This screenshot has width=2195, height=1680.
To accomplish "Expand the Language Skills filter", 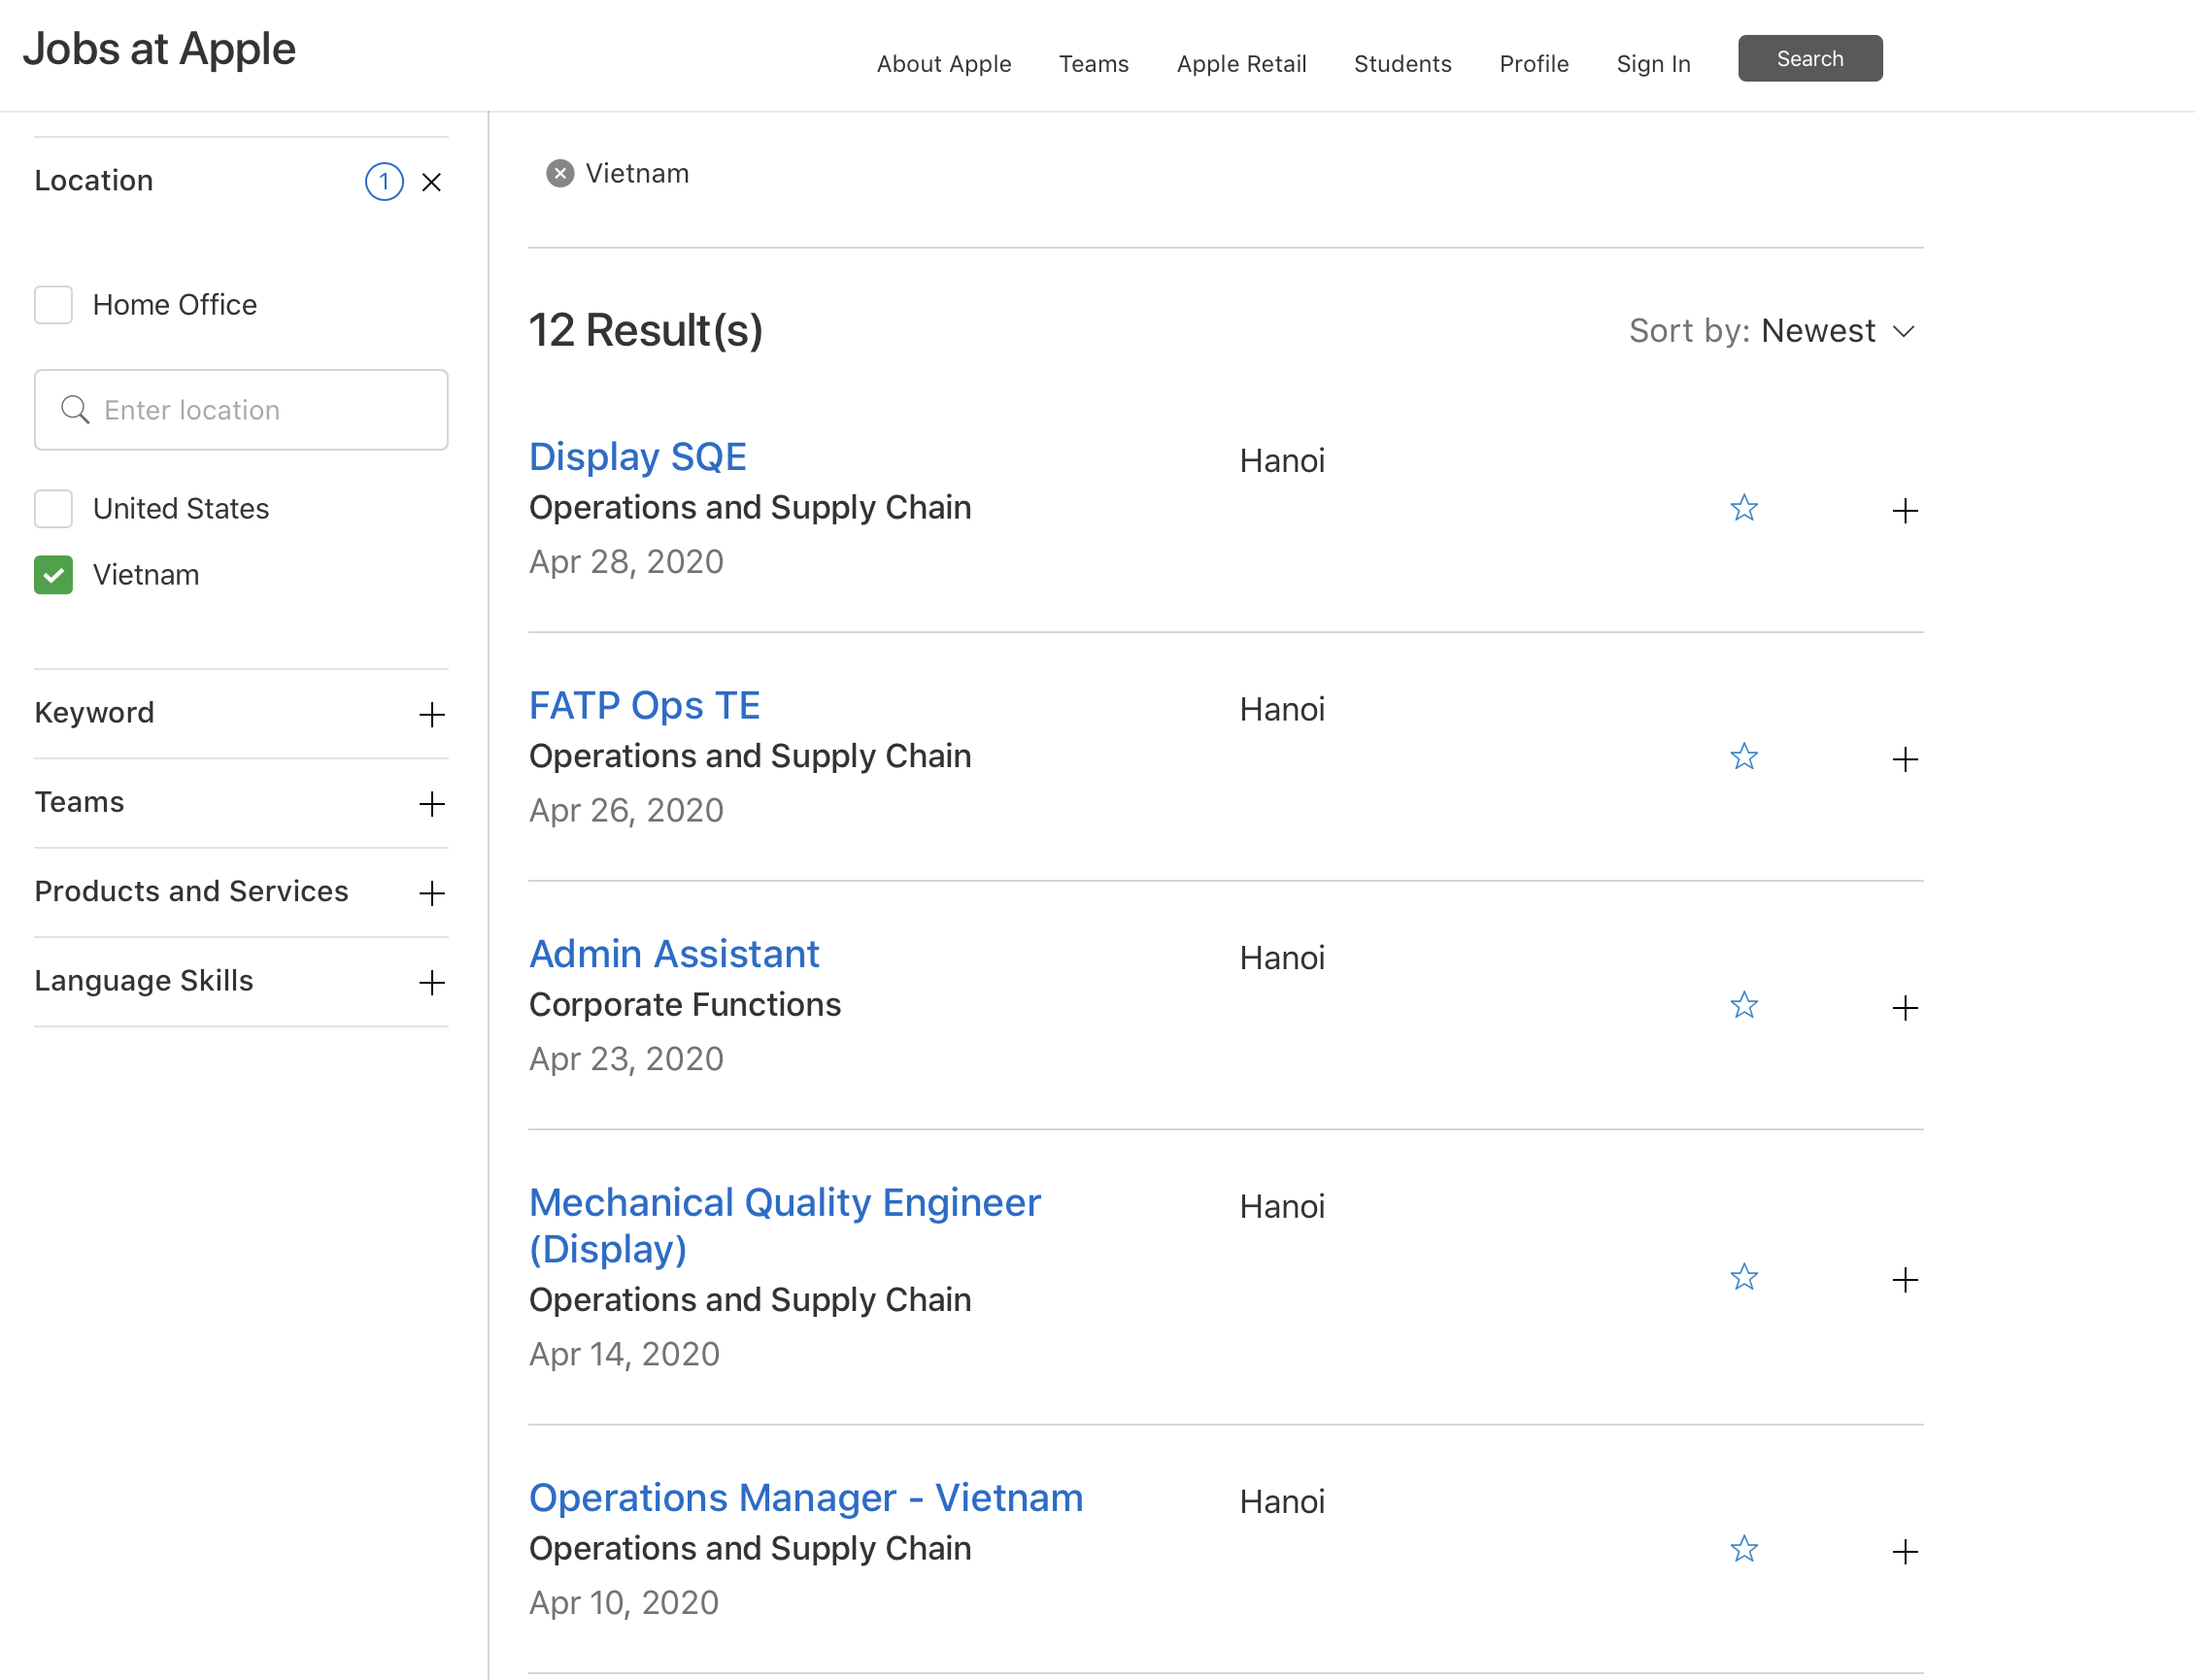I will tap(431, 983).
